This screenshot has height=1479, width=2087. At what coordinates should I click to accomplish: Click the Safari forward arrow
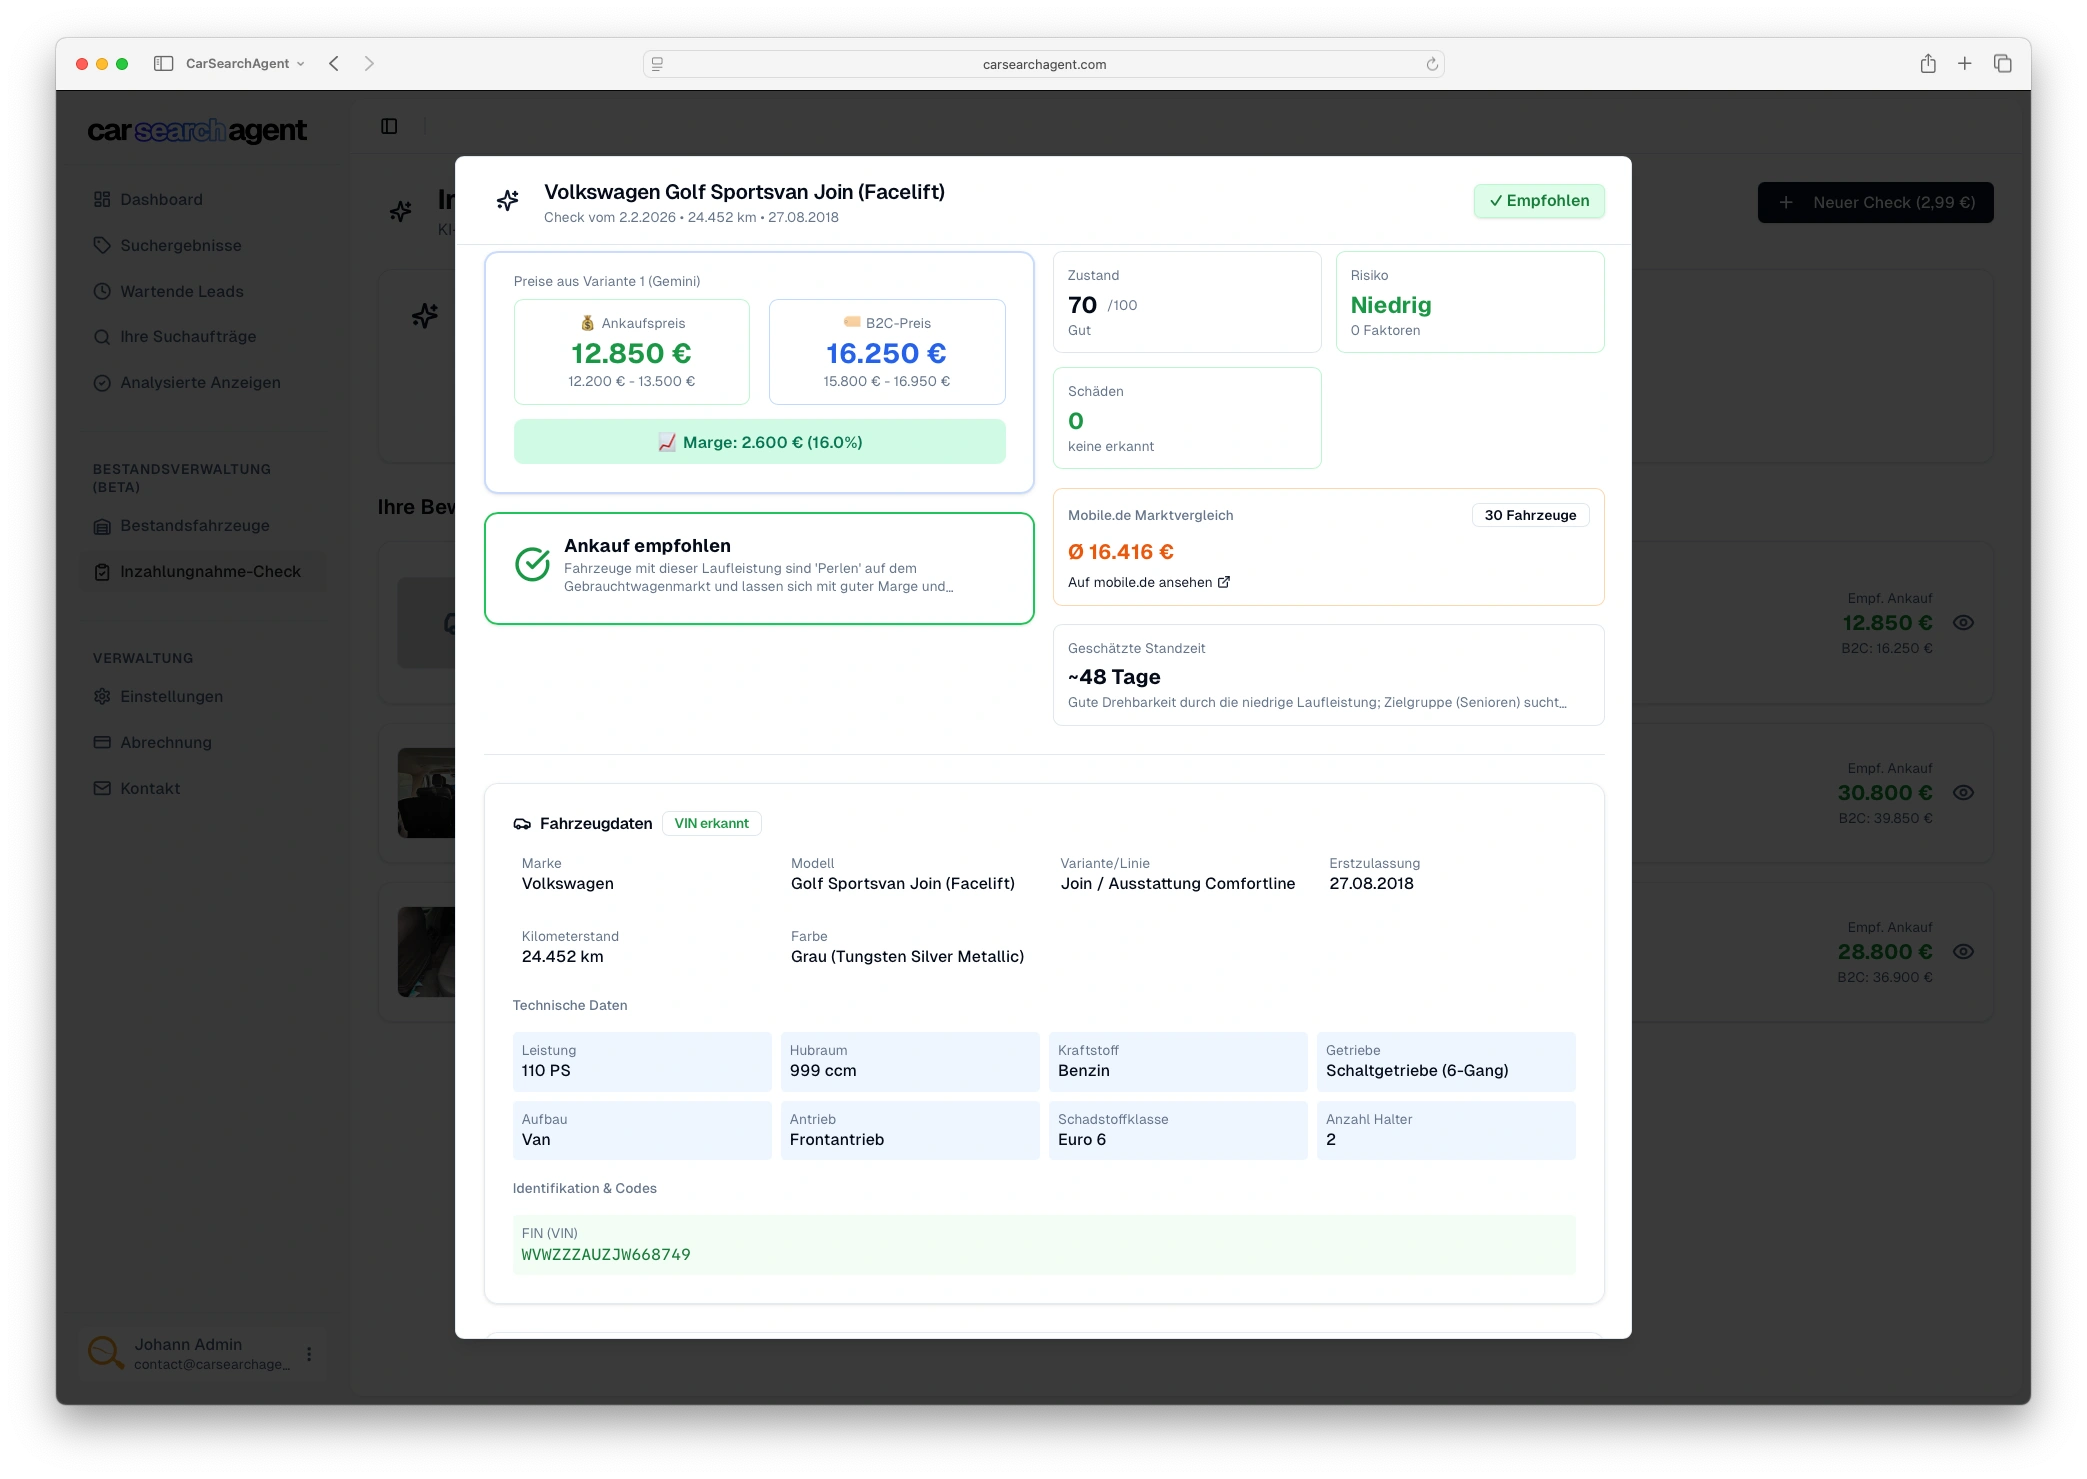pyautogui.click(x=369, y=64)
